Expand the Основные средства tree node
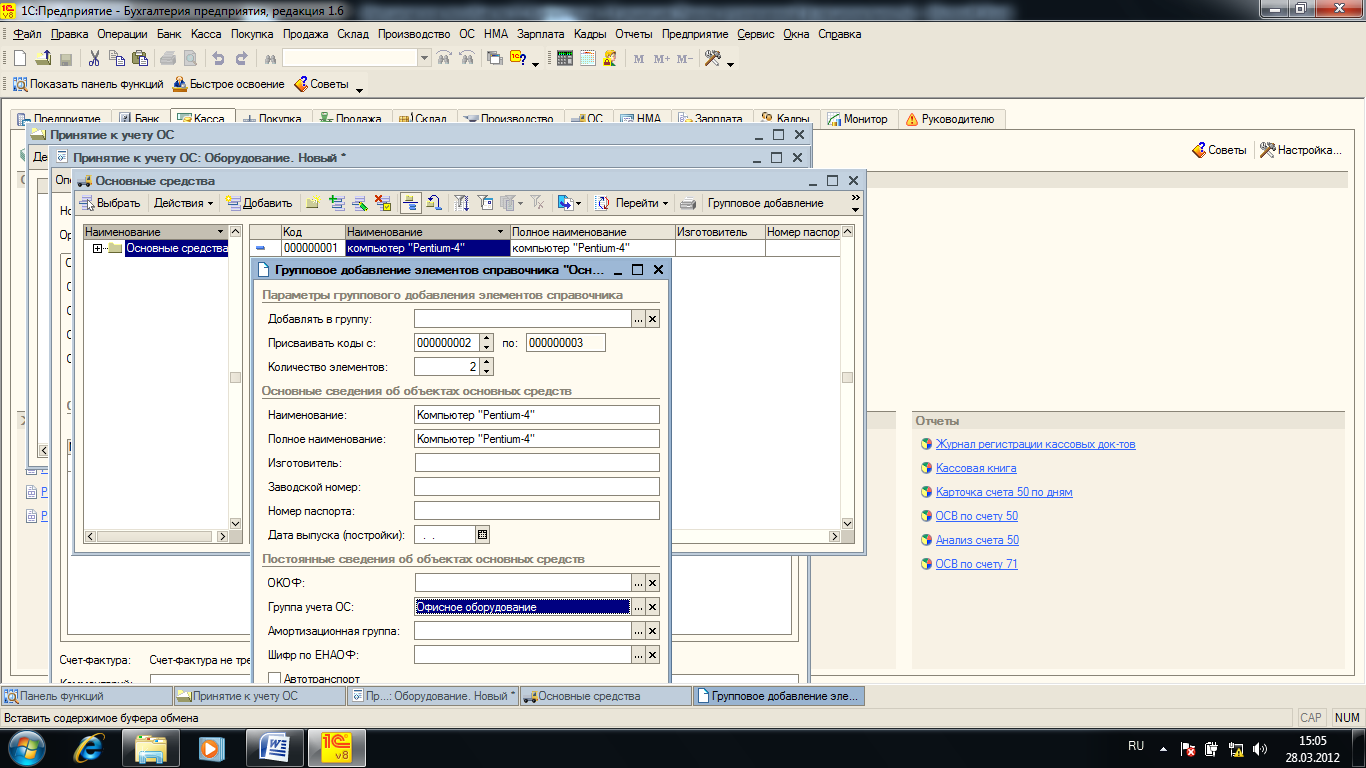The height and width of the screenshot is (768, 1366). click(97, 248)
